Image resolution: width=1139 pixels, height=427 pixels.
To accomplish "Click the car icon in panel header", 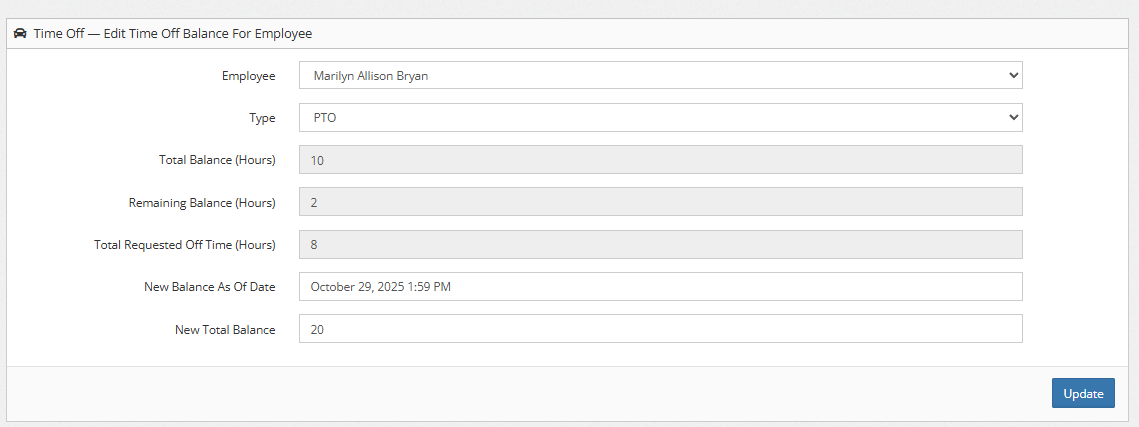I will click(x=20, y=33).
